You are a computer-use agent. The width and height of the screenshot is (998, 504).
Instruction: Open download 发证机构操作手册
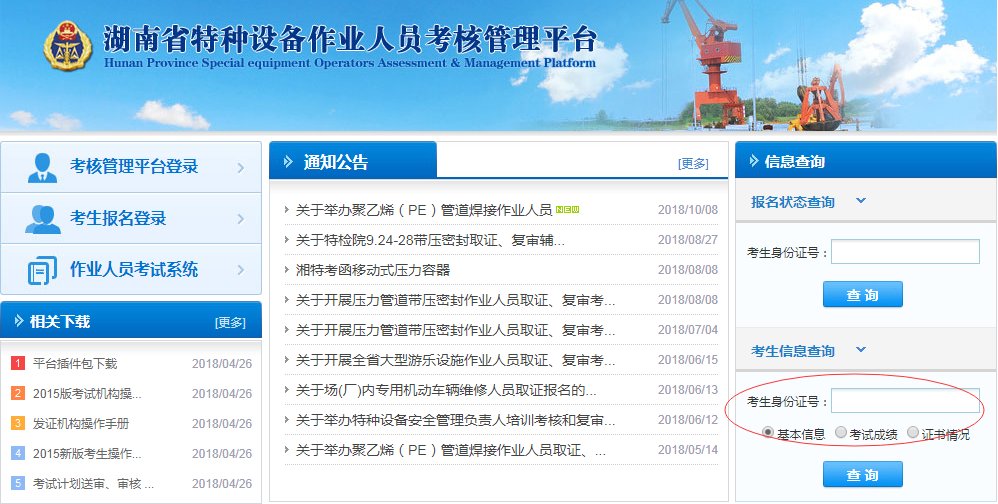click(x=81, y=423)
